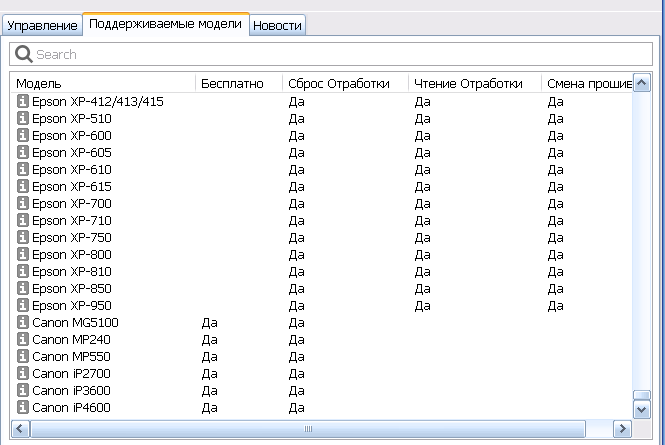Click Чтение Отработки 'Да' for Epson XP-510
The height and width of the screenshot is (445, 665).
click(422, 119)
